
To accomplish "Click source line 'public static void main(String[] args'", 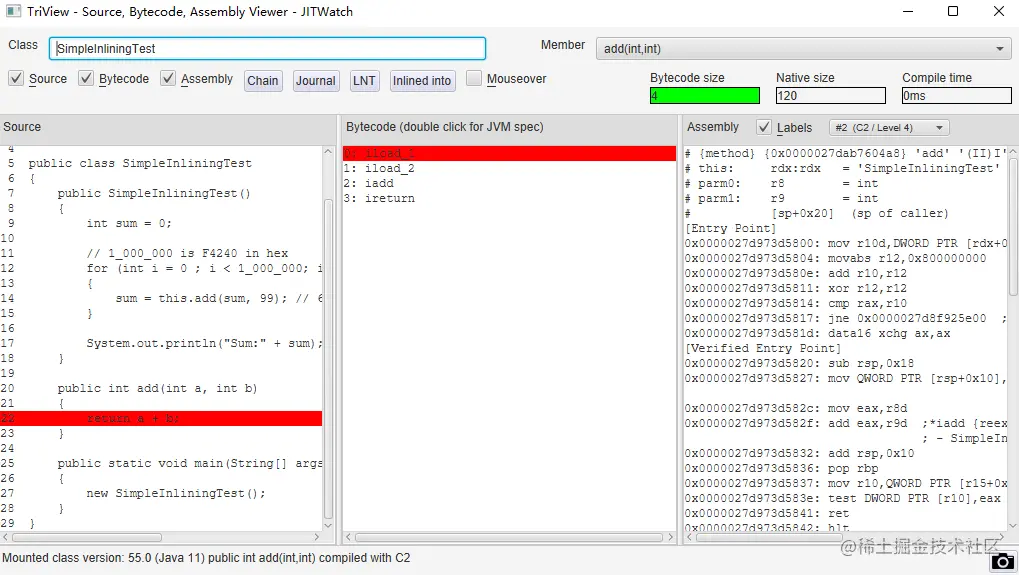I will tap(190, 463).
